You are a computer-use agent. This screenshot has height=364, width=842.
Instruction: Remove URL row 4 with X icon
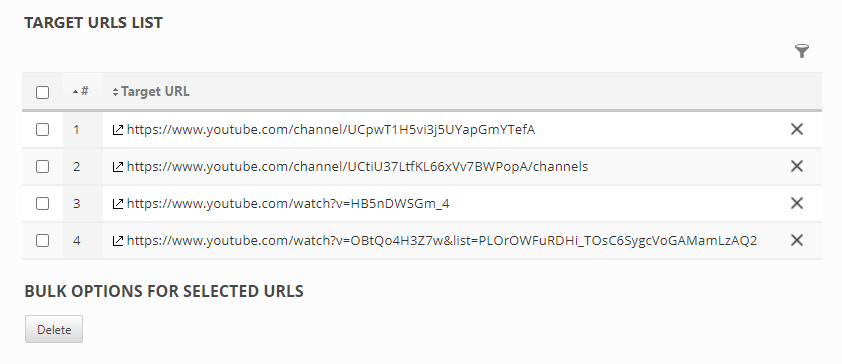point(797,240)
